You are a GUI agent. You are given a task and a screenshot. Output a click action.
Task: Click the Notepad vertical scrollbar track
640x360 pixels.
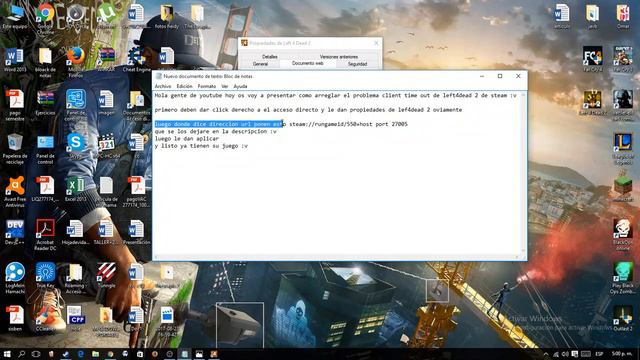(524, 173)
